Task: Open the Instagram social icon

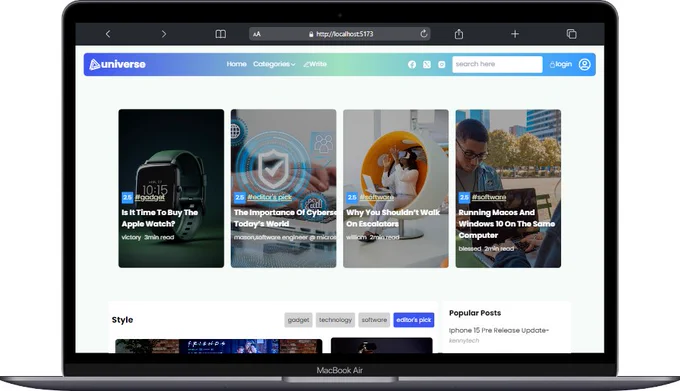Action: [x=441, y=65]
